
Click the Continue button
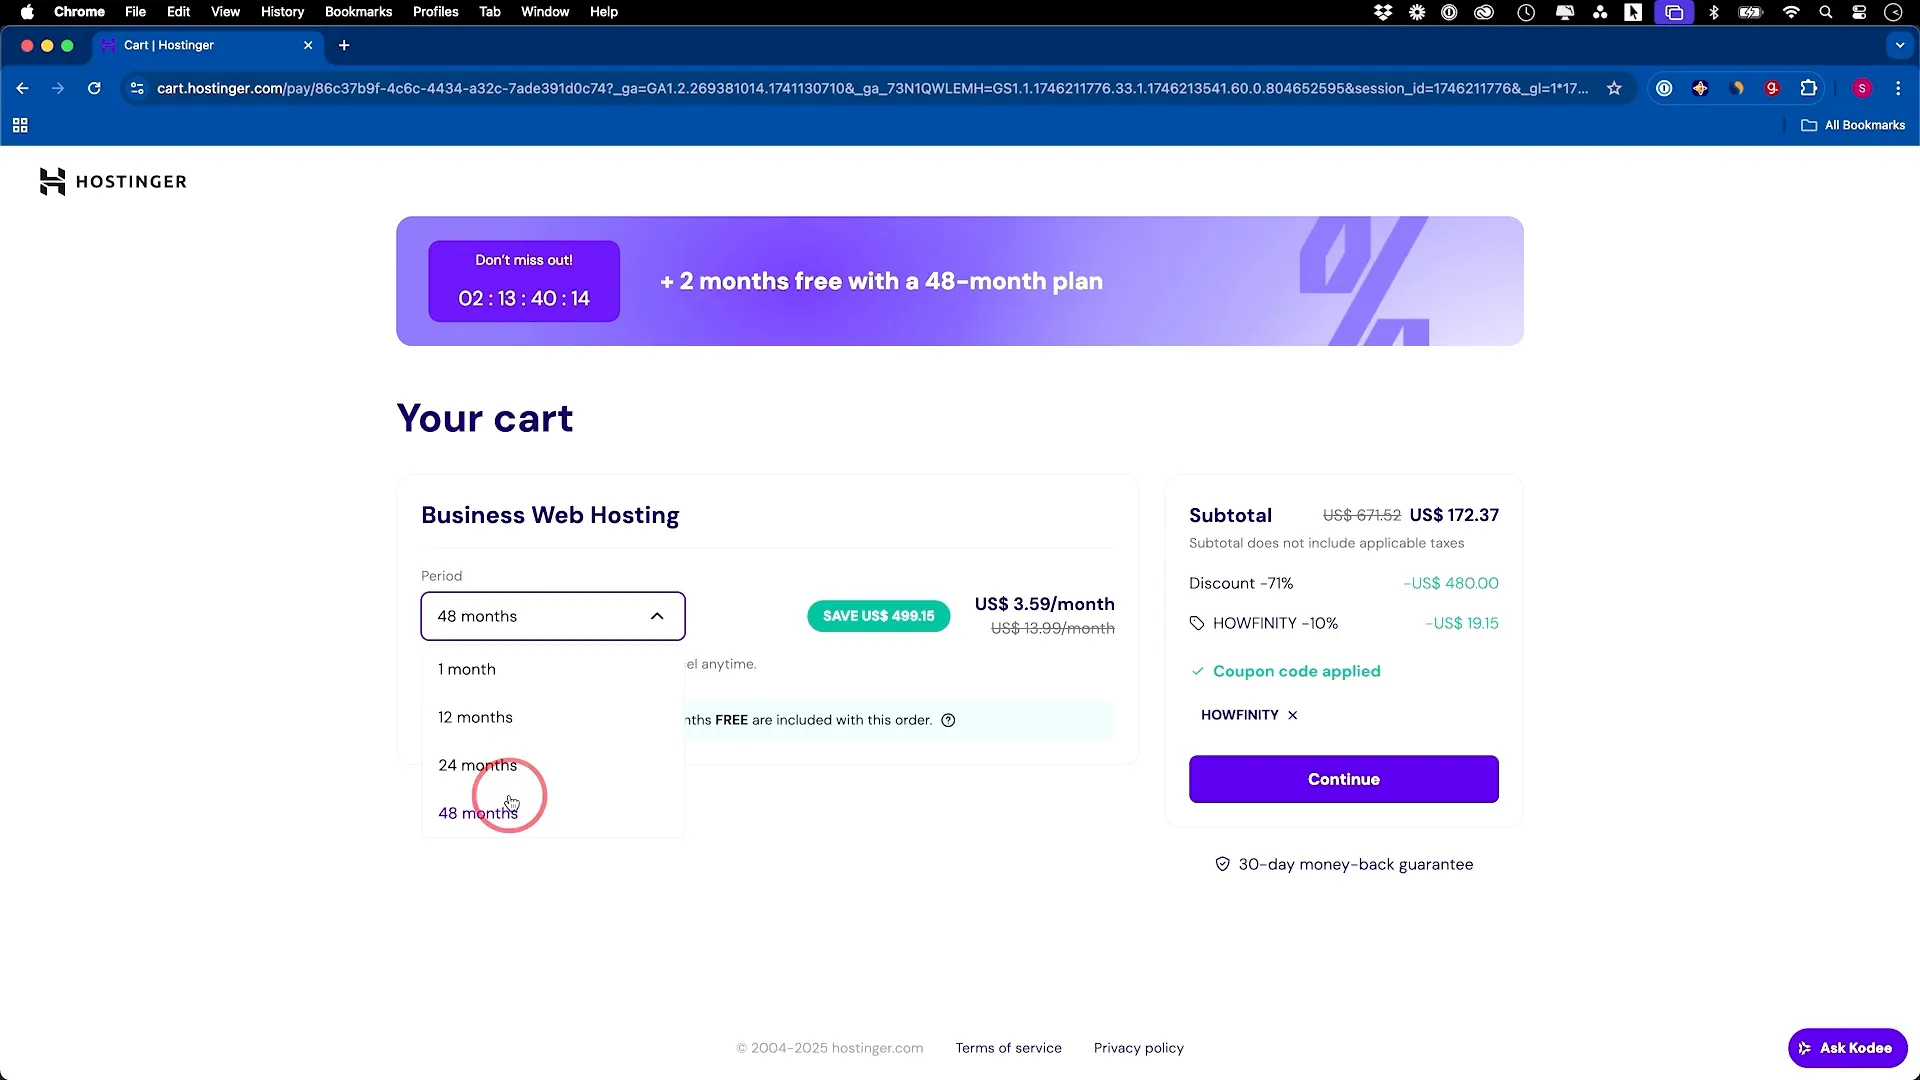click(1343, 779)
